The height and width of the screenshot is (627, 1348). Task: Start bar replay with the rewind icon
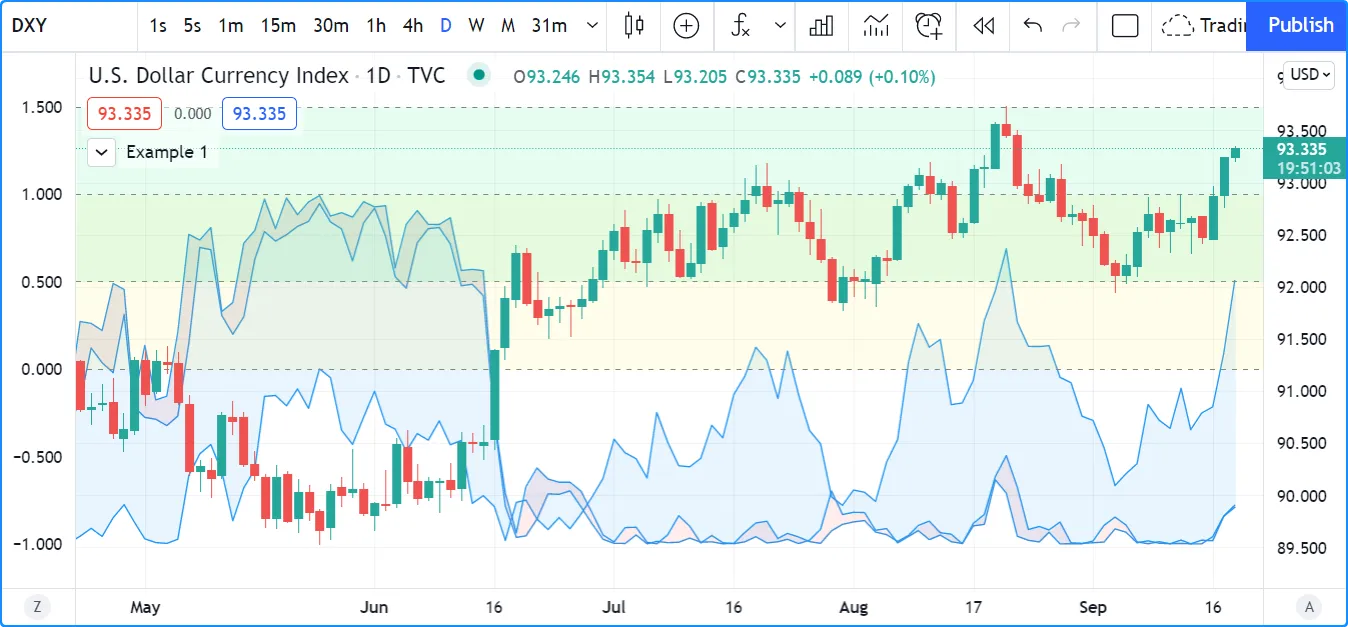pos(984,26)
